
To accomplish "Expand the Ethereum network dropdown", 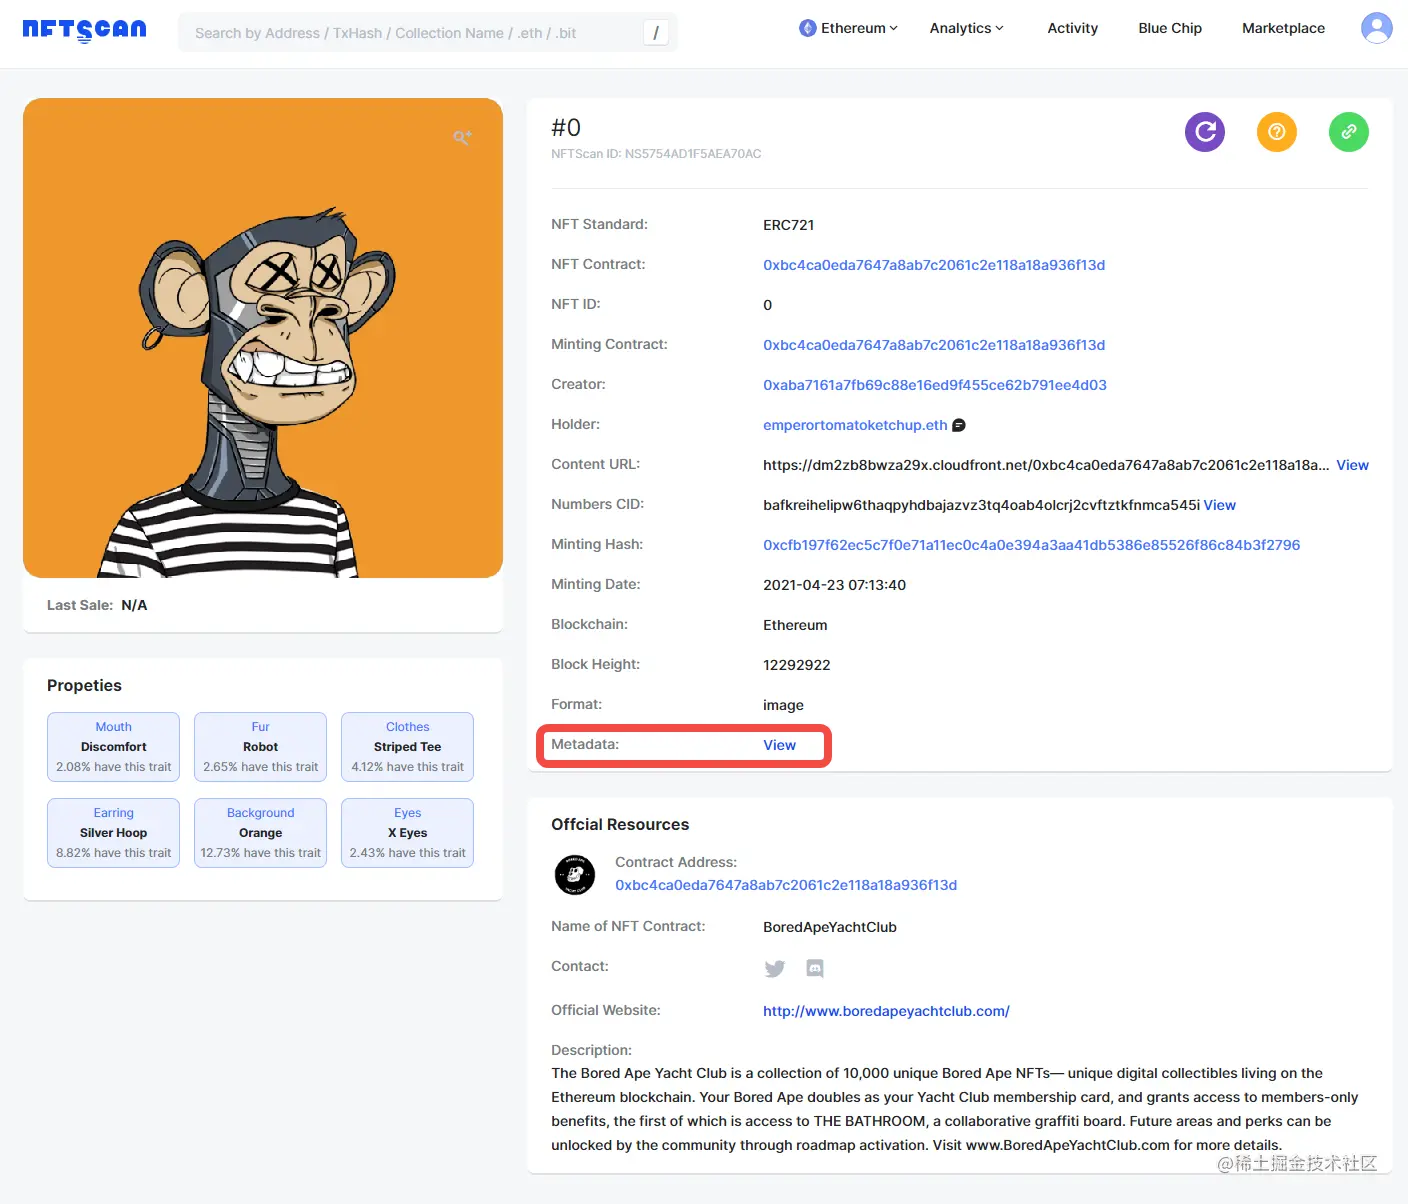I will (x=848, y=28).
